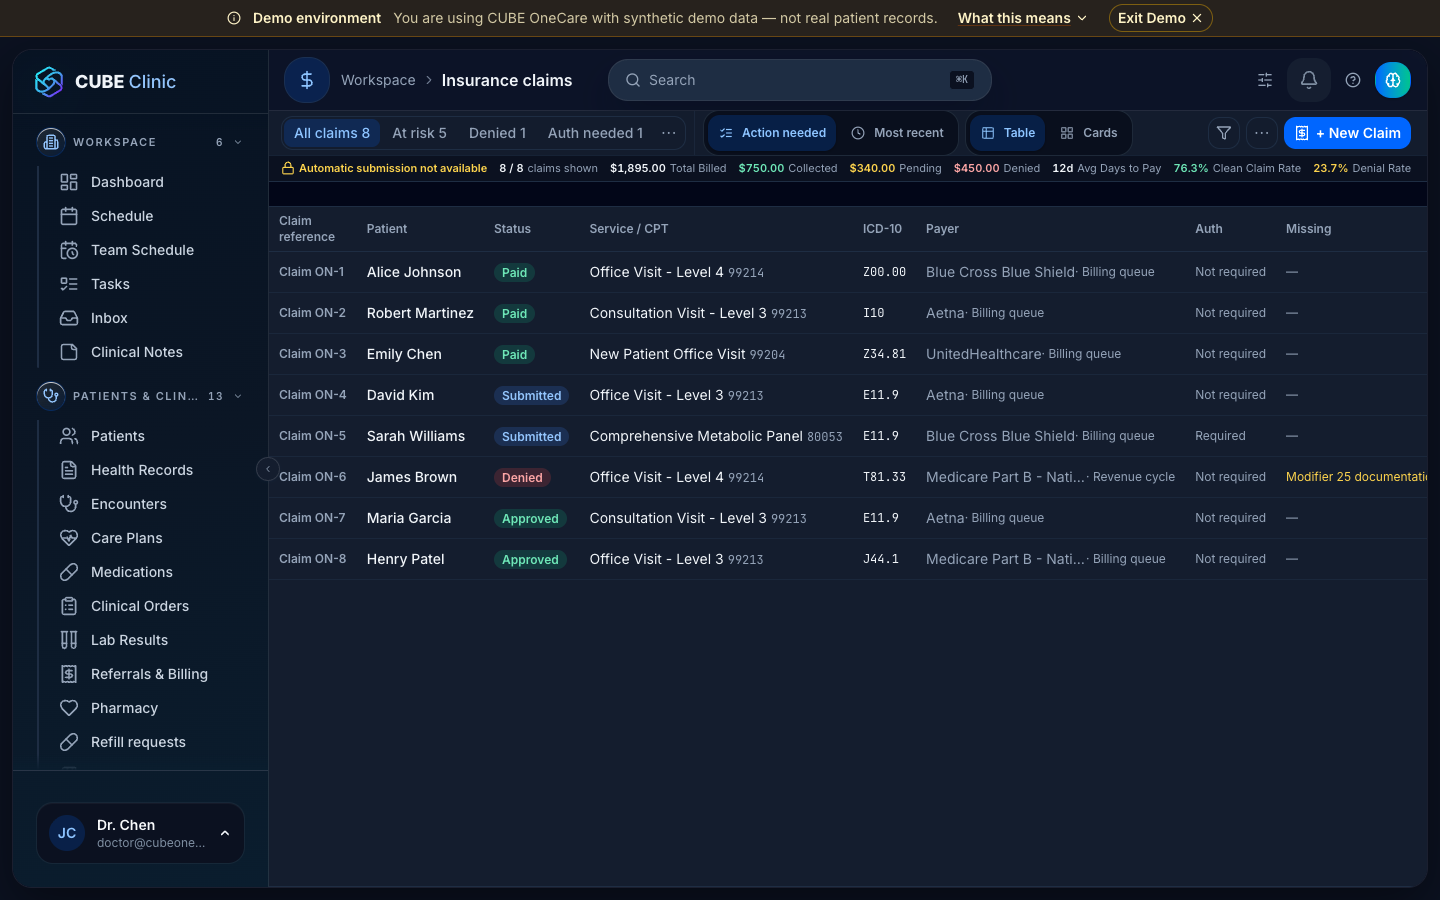Open the help question-mark icon
This screenshot has width=1440, height=900.
click(x=1353, y=80)
